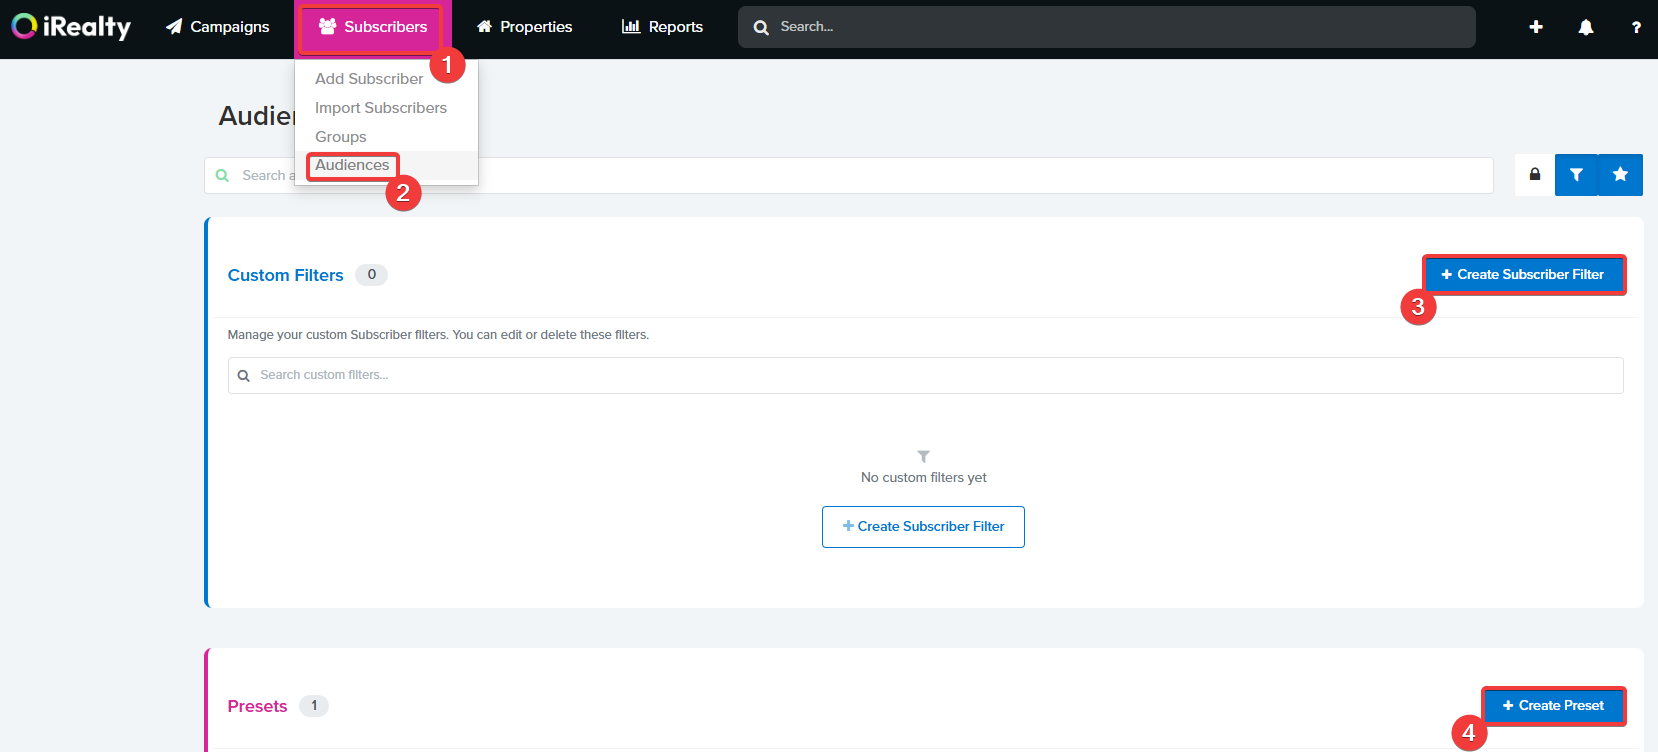
Task: Click the Create Preset button
Action: tap(1554, 706)
